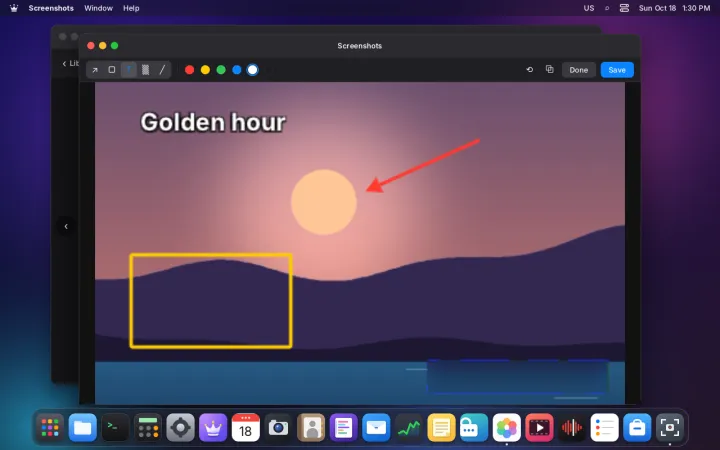720x450 pixels.
Task: Open the Files folder app in dock
Action: click(x=83, y=428)
